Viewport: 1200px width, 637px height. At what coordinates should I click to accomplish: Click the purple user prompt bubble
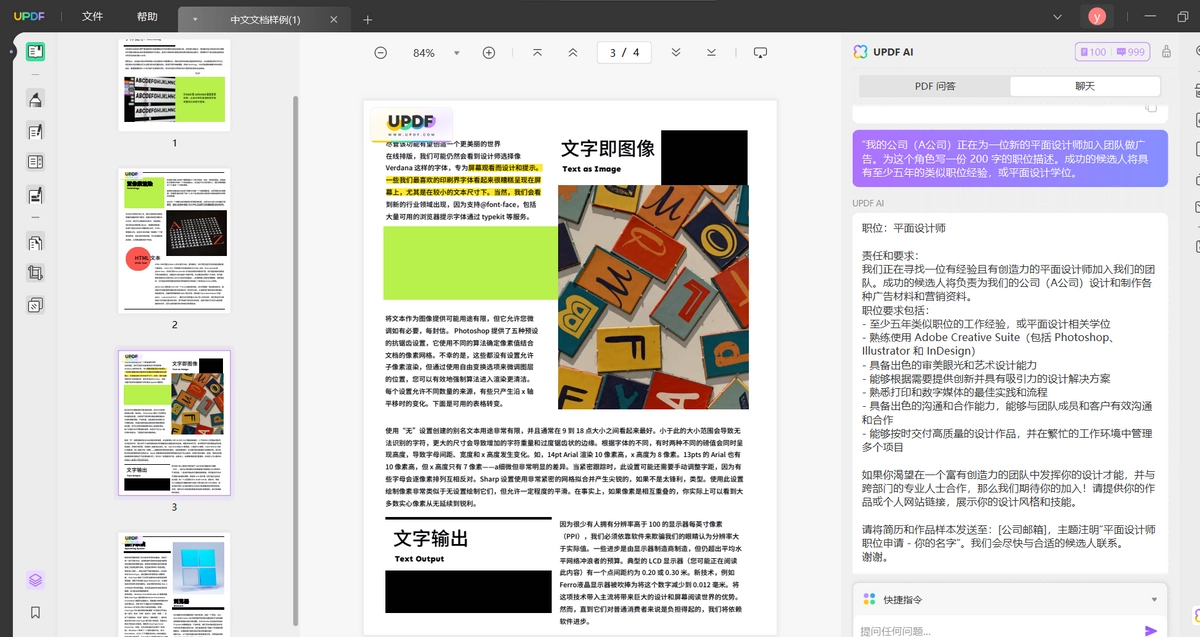coord(1010,158)
